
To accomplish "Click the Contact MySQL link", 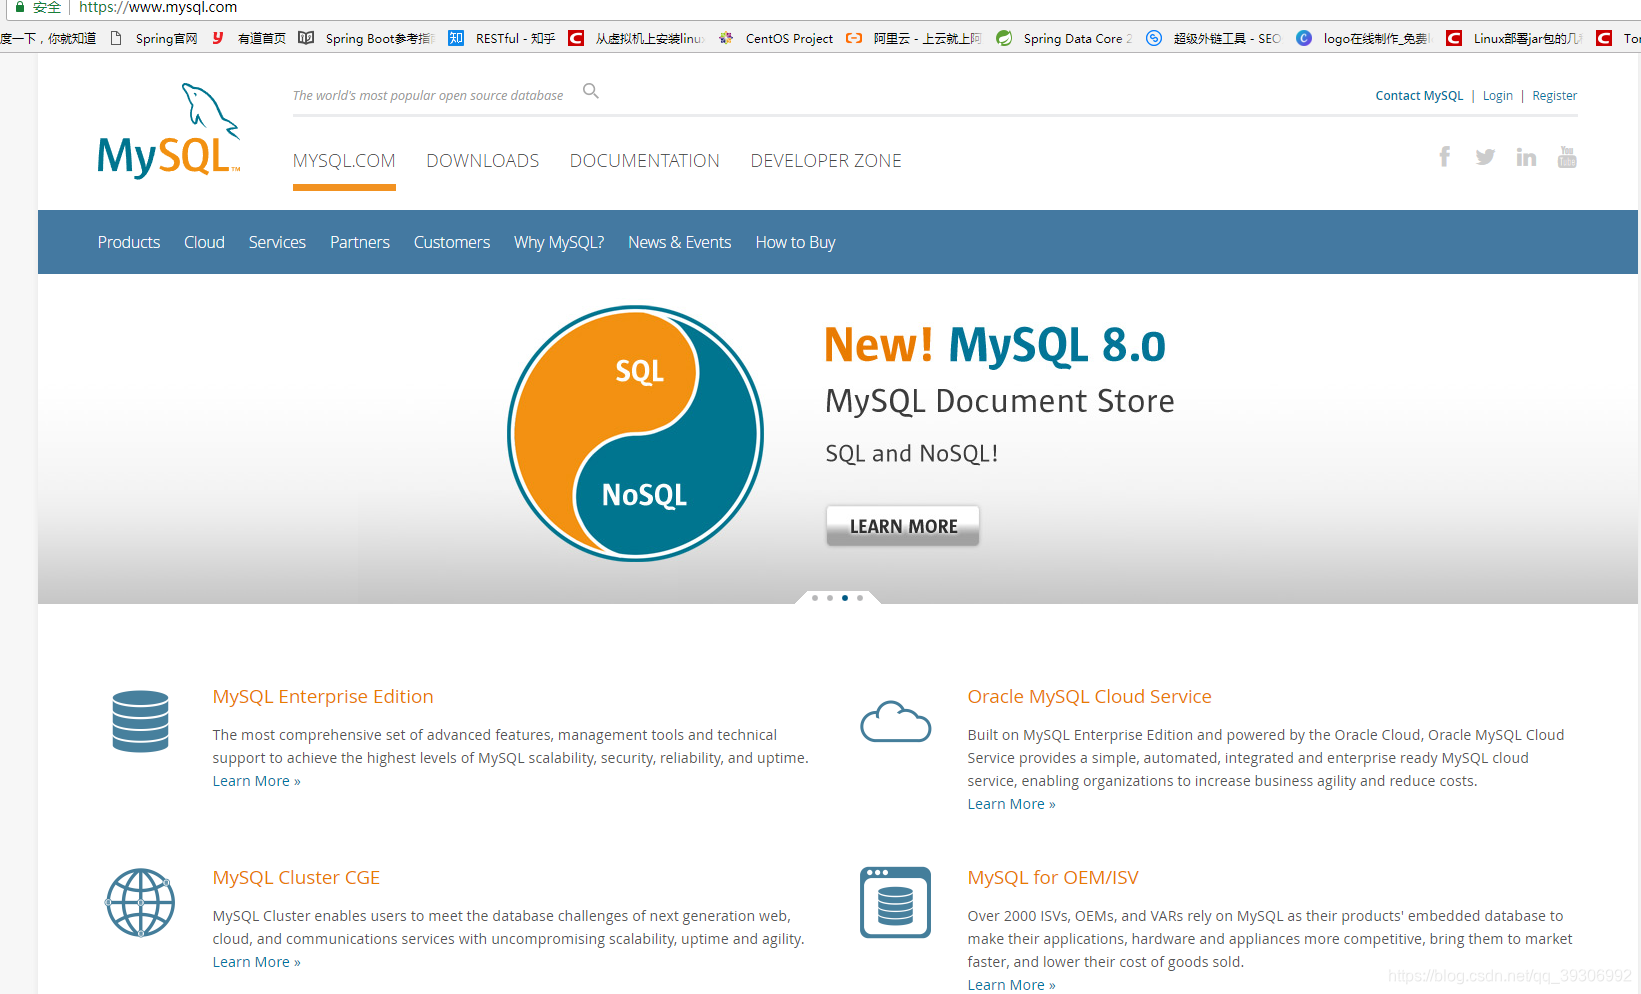I will pyautogui.click(x=1419, y=96).
